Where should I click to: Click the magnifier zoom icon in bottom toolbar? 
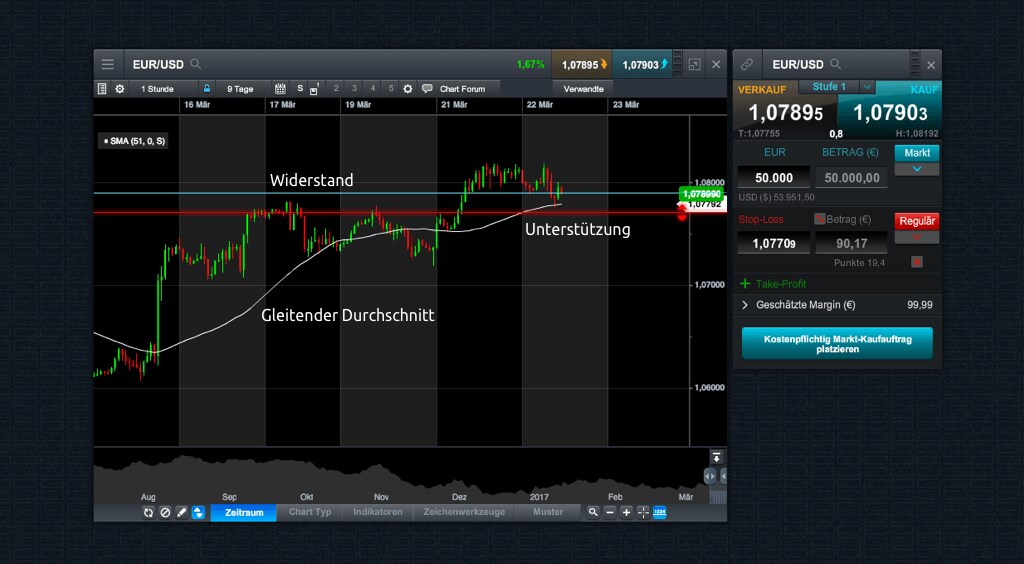(593, 512)
